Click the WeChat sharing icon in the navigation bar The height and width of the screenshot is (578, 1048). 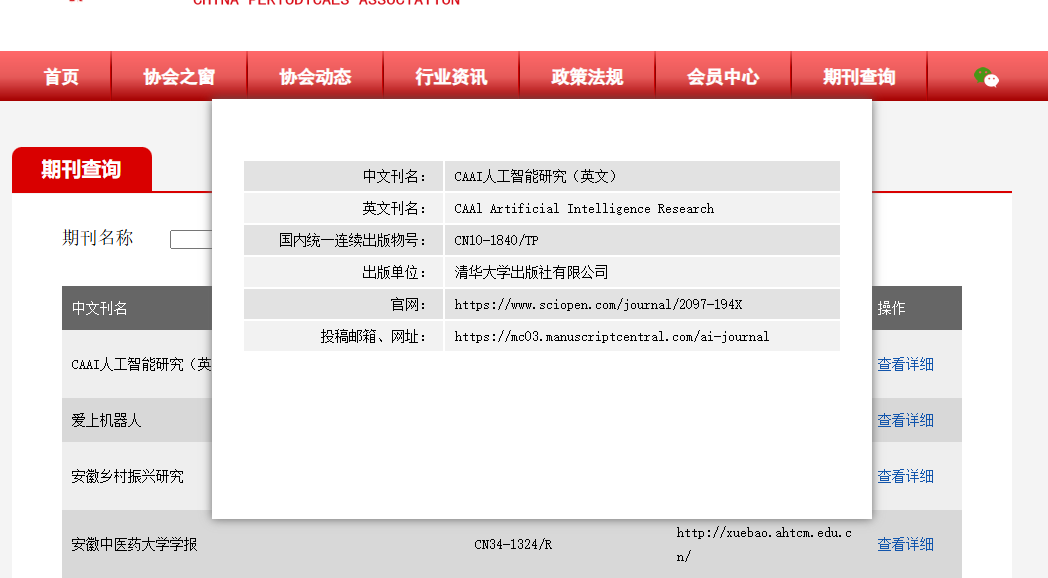point(988,76)
